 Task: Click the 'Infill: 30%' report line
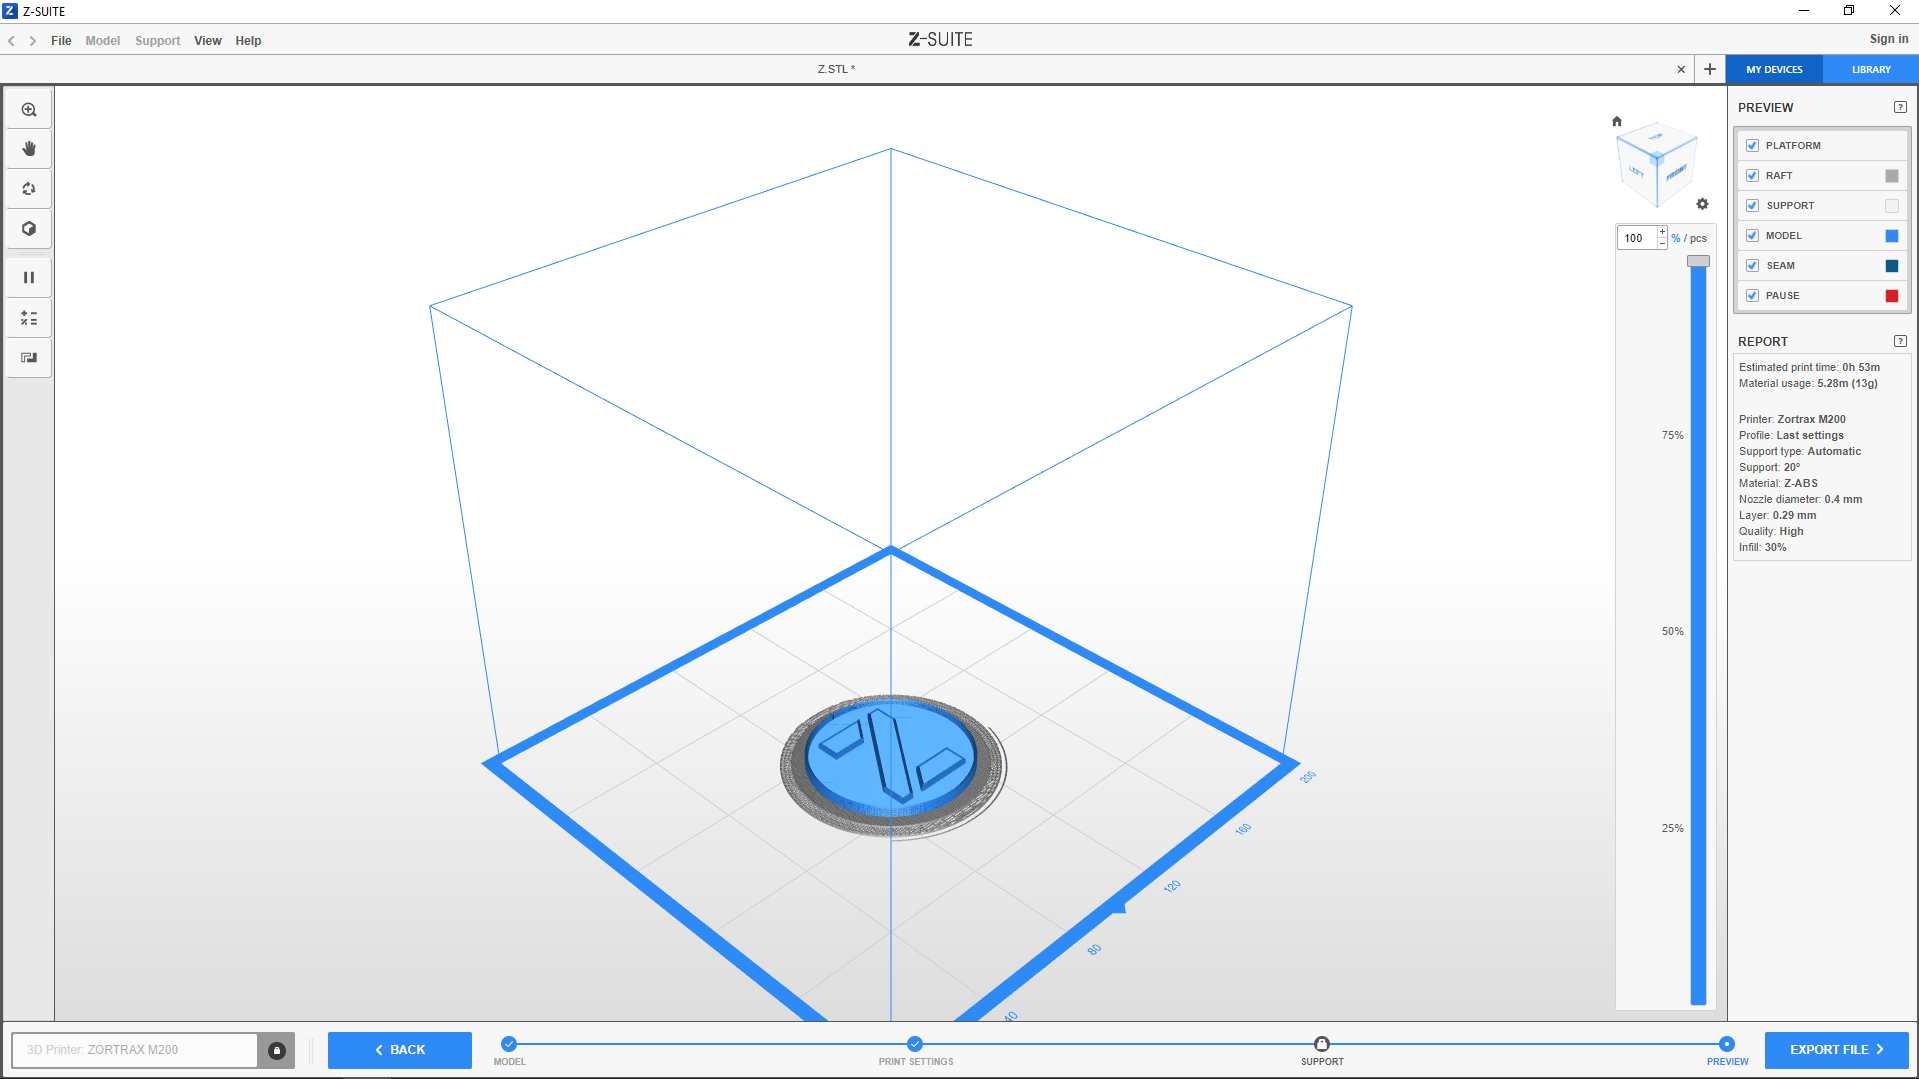click(x=1762, y=547)
